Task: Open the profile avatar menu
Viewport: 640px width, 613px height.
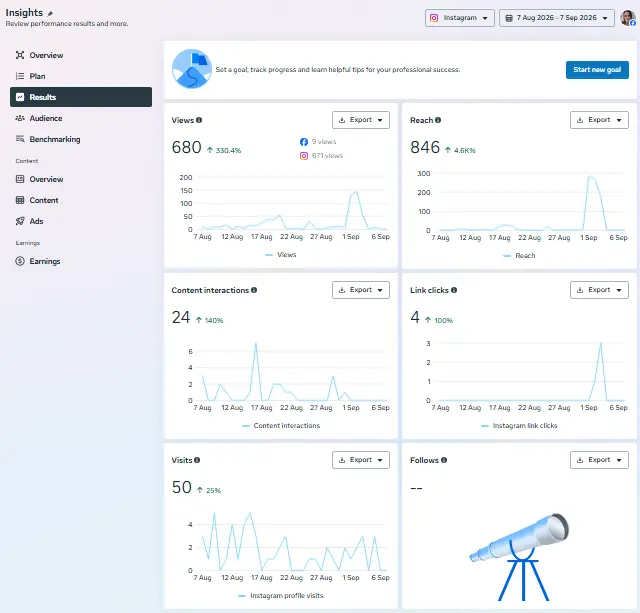Action: tap(628, 18)
